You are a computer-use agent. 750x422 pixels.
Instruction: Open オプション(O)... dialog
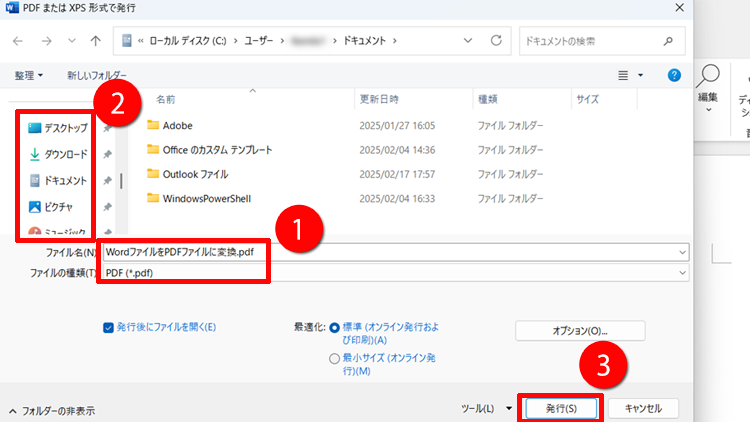tap(580, 331)
